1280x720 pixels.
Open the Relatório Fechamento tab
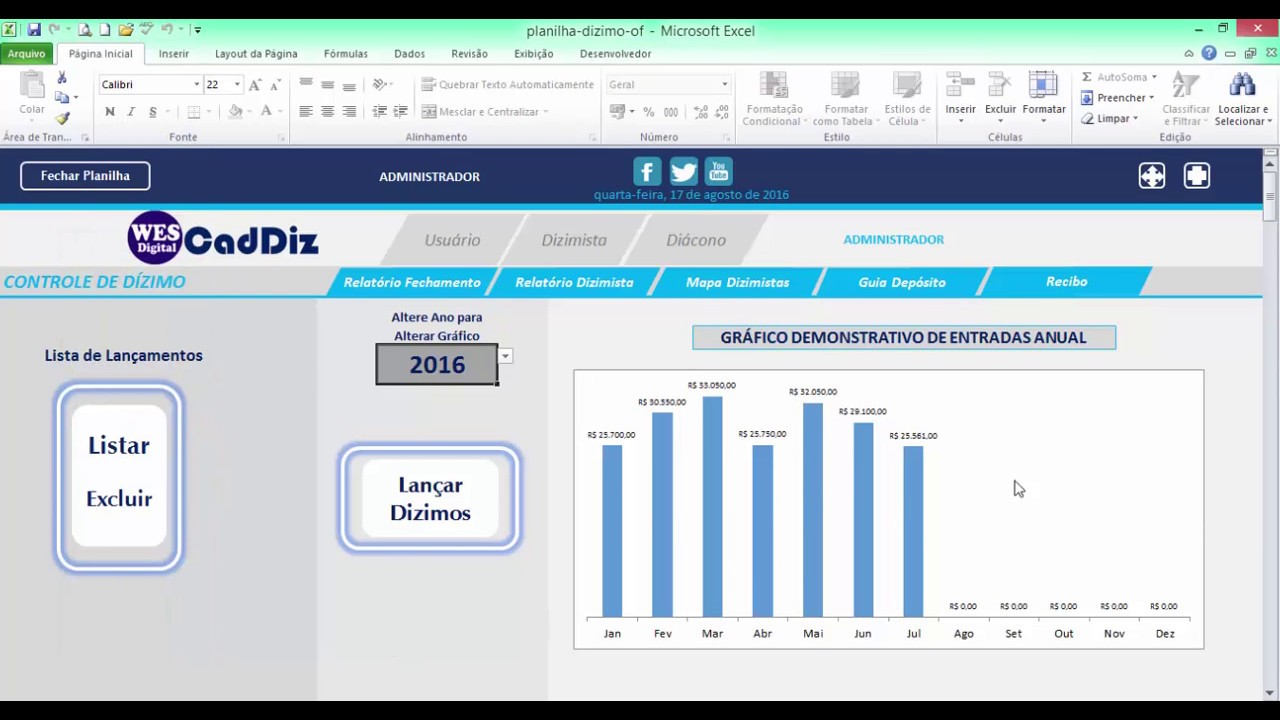tap(412, 282)
